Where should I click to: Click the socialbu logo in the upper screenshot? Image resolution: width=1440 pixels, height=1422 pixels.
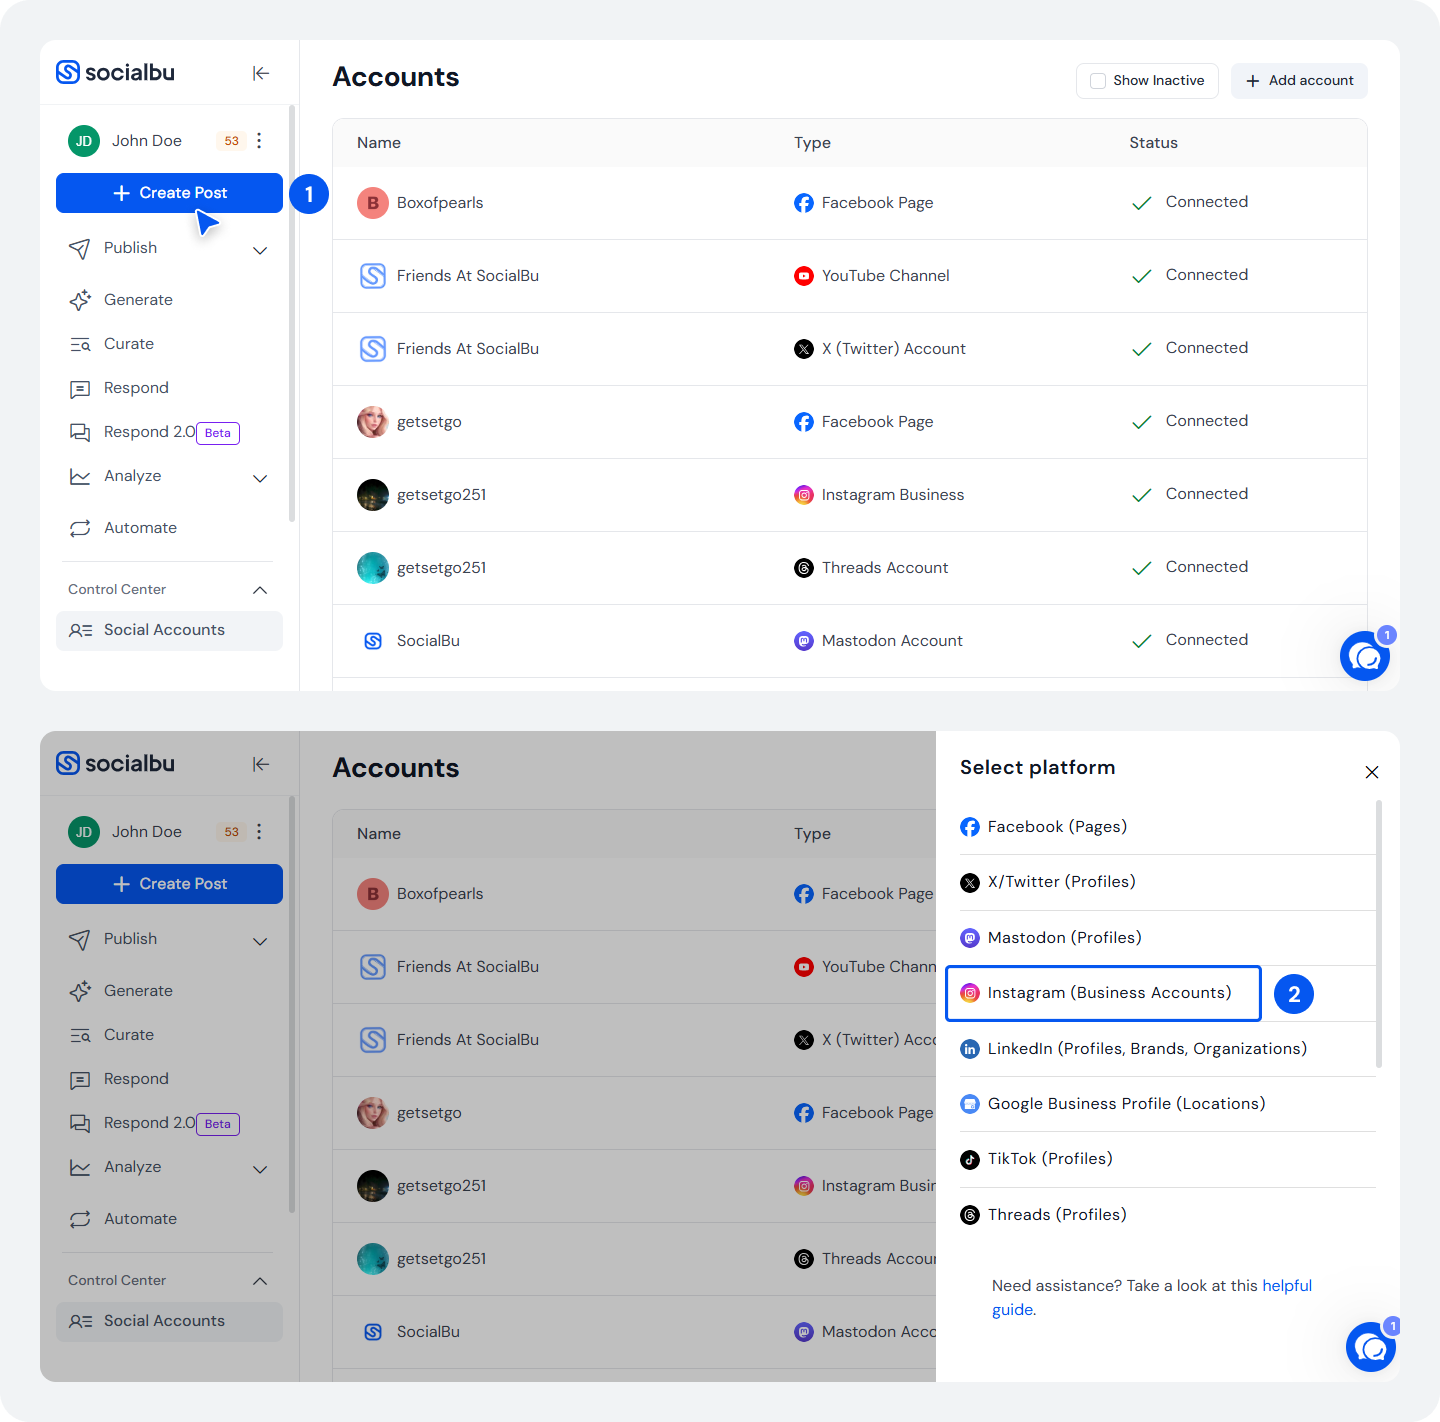pyautogui.click(x=115, y=72)
